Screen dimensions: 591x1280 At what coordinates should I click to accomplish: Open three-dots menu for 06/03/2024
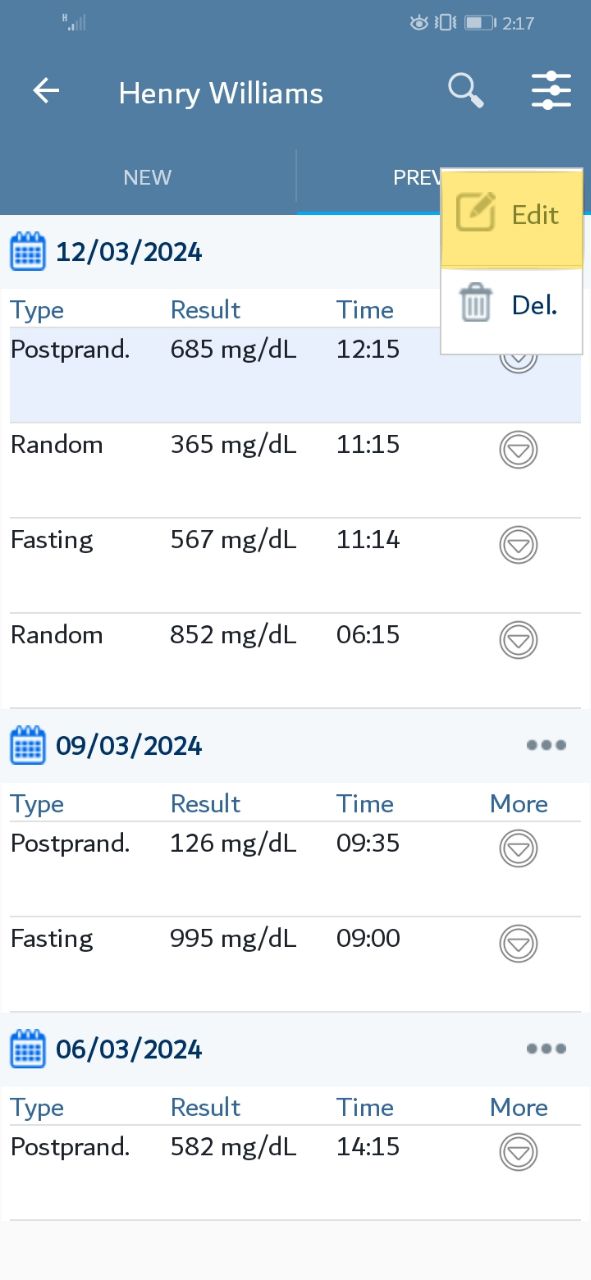[546, 1048]
